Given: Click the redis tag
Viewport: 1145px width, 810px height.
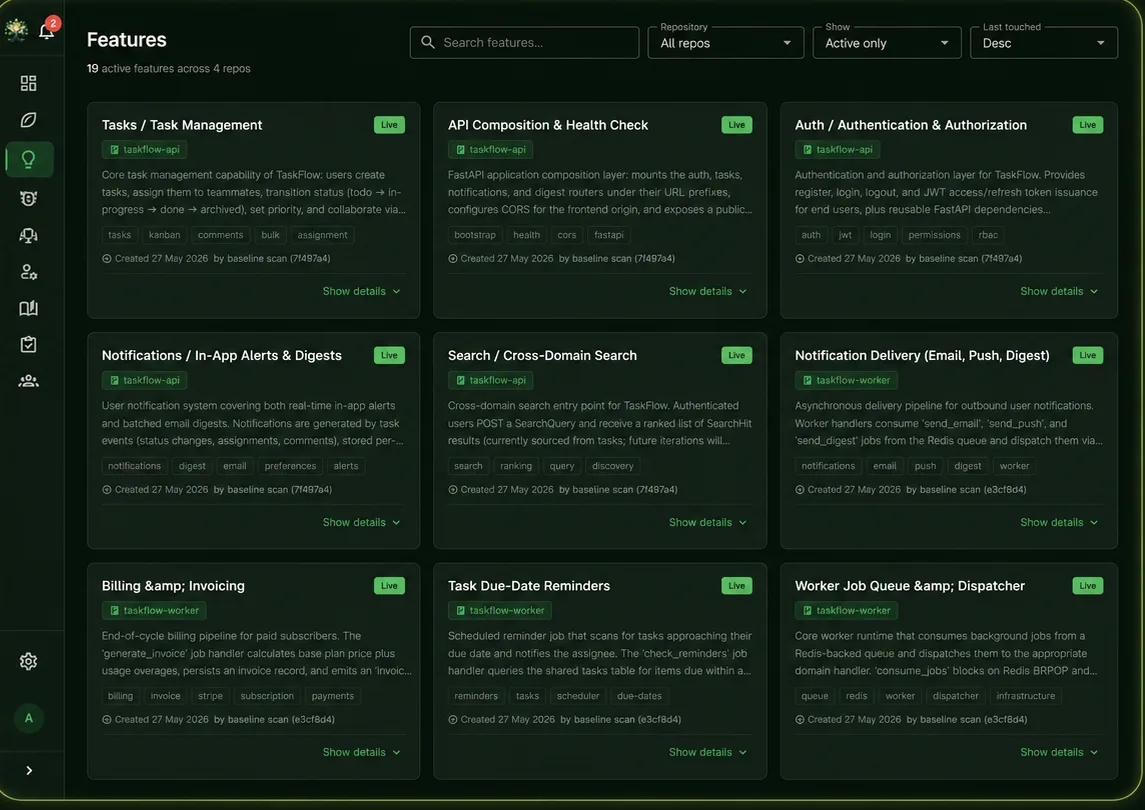Looking at the screenshot, I should [x=857, y=696].
